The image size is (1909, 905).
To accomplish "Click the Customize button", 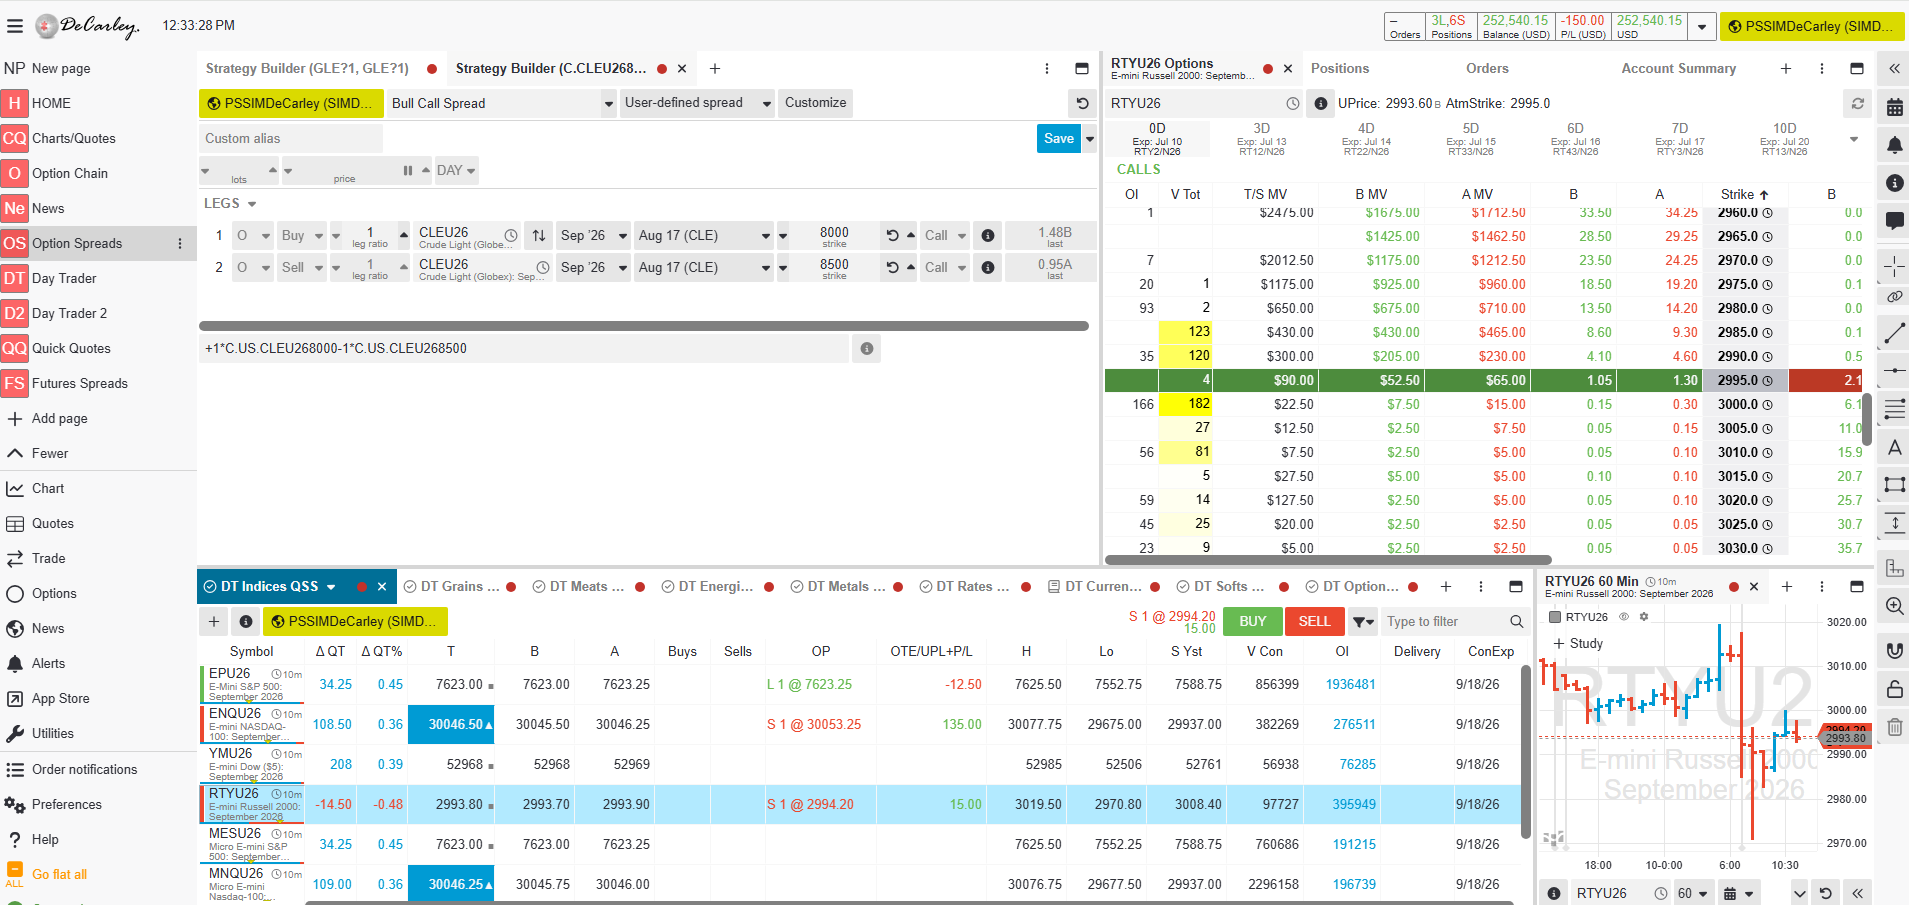I will (816, 103).
